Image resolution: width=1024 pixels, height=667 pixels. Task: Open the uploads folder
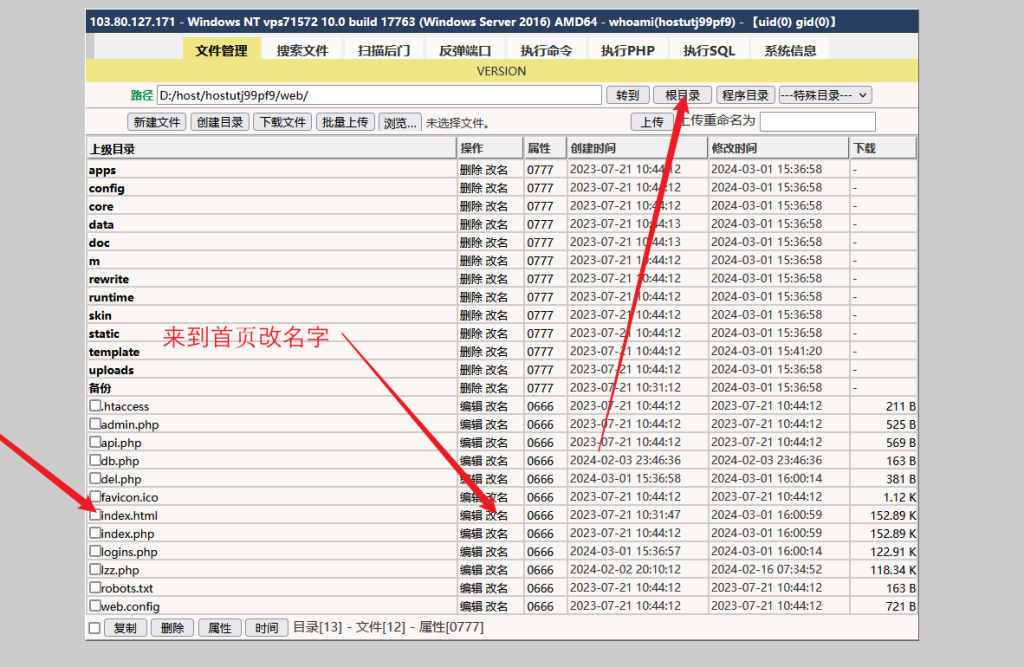click(x=111, y=370)
